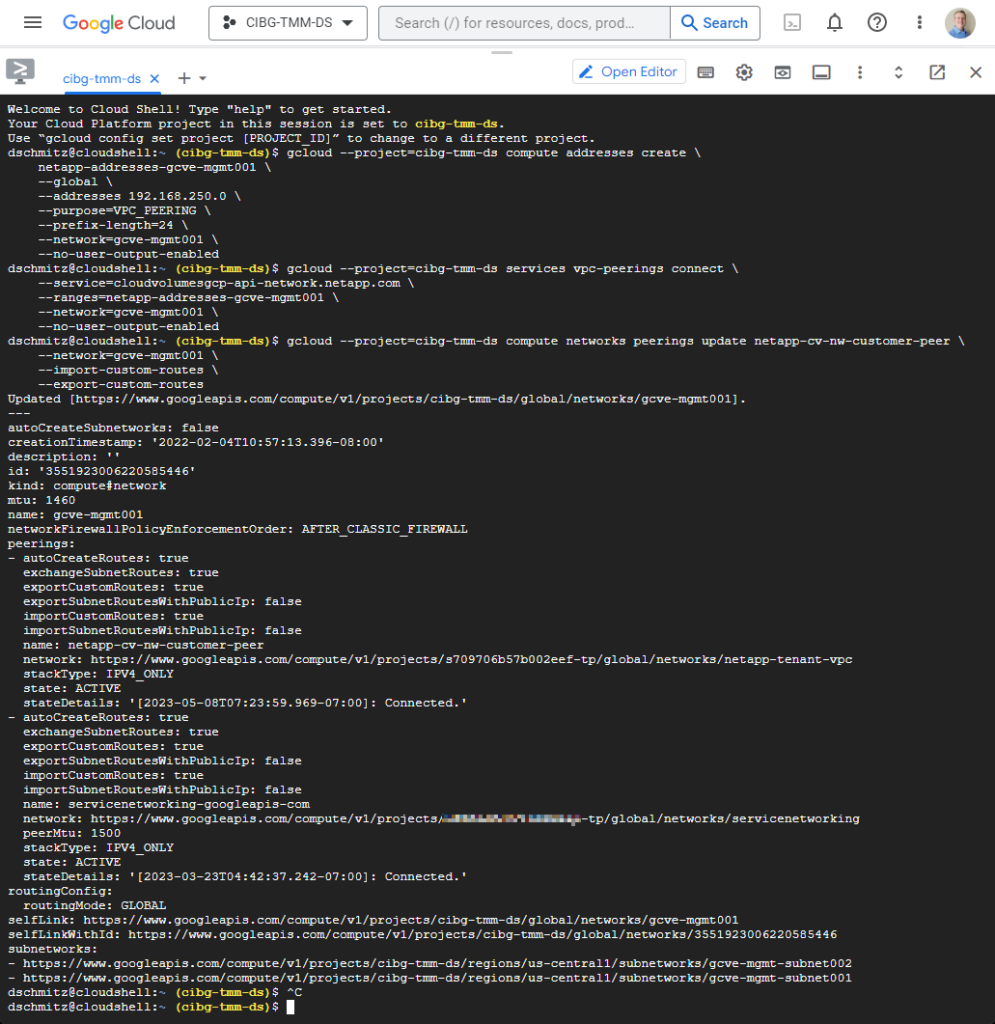
Task: Open the help question mark menu
Action: 877,23
